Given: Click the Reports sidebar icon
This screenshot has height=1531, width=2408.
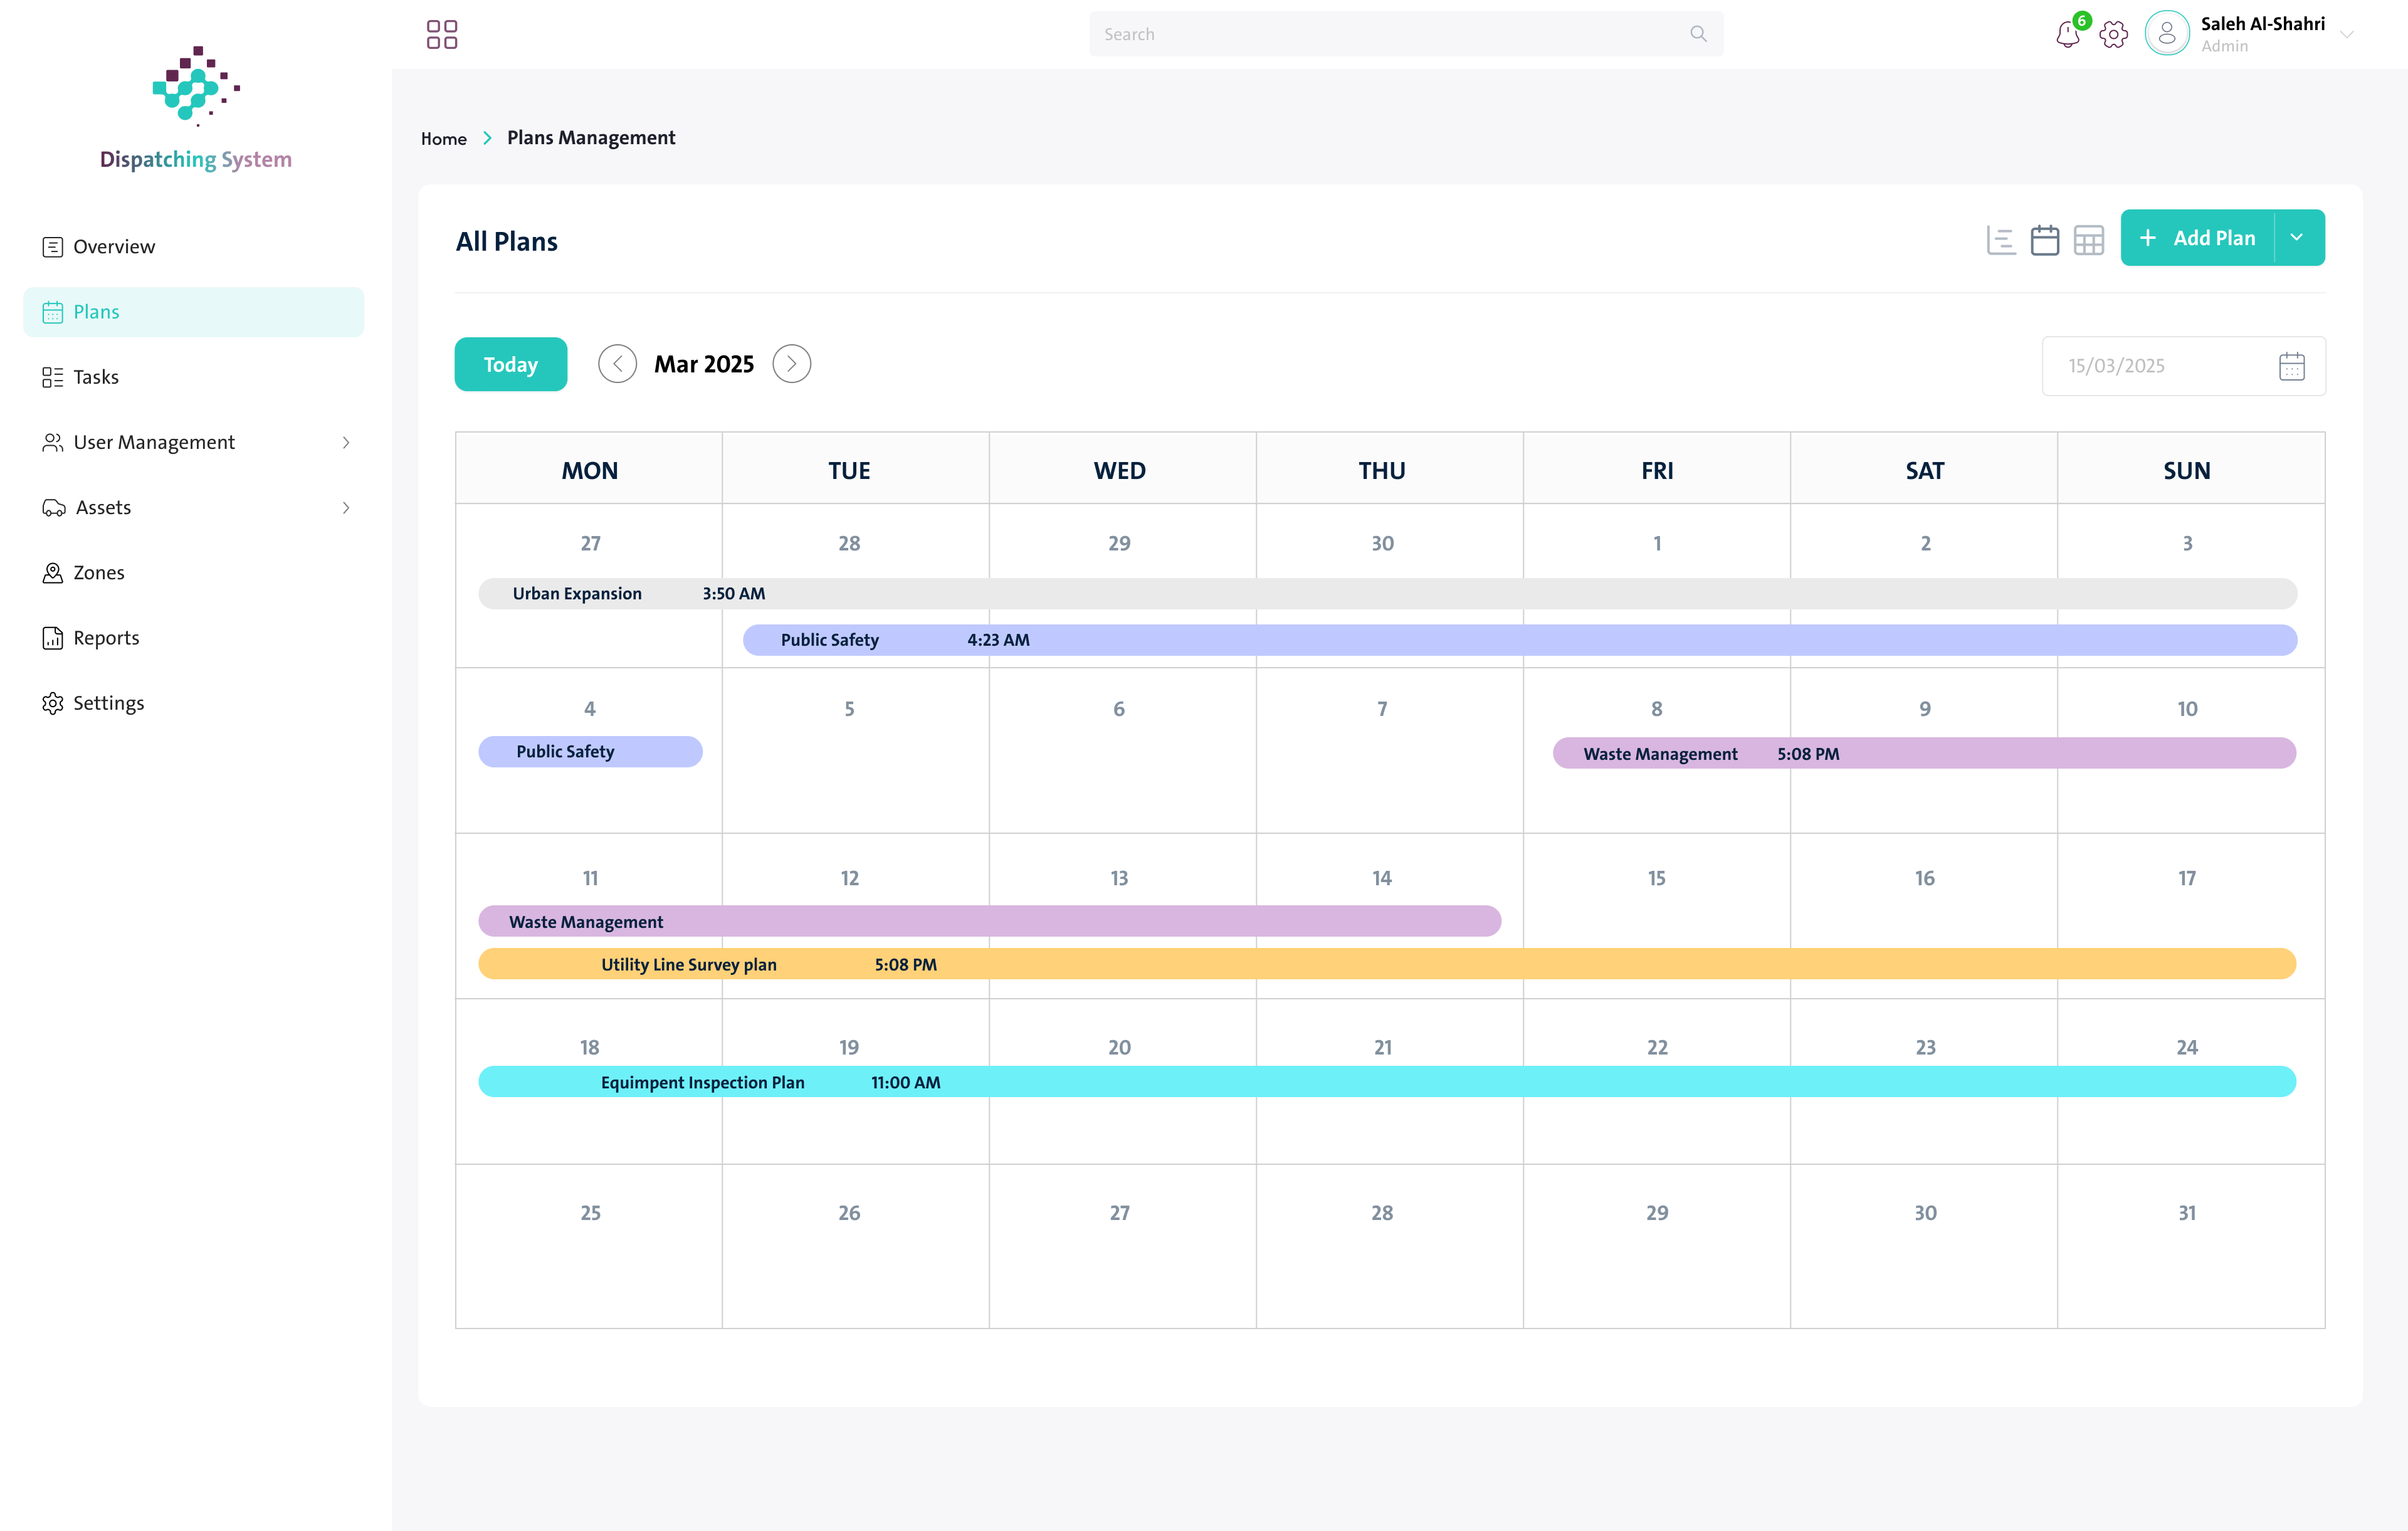Looking at the screenshot, I should [53, 638].
